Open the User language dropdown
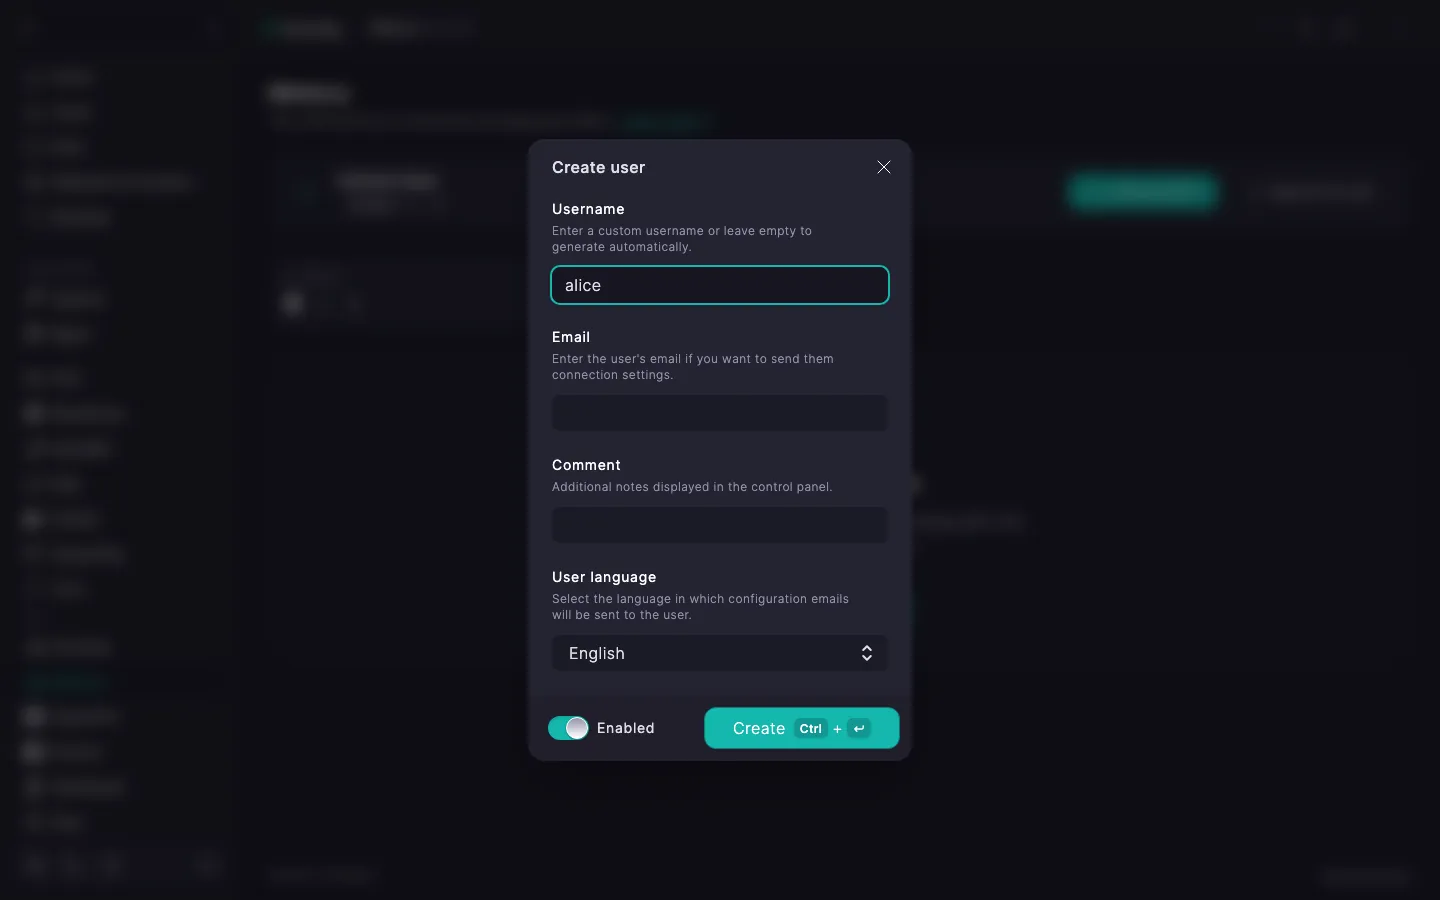The image size is (1440, 900). click(x=720, y=653)
